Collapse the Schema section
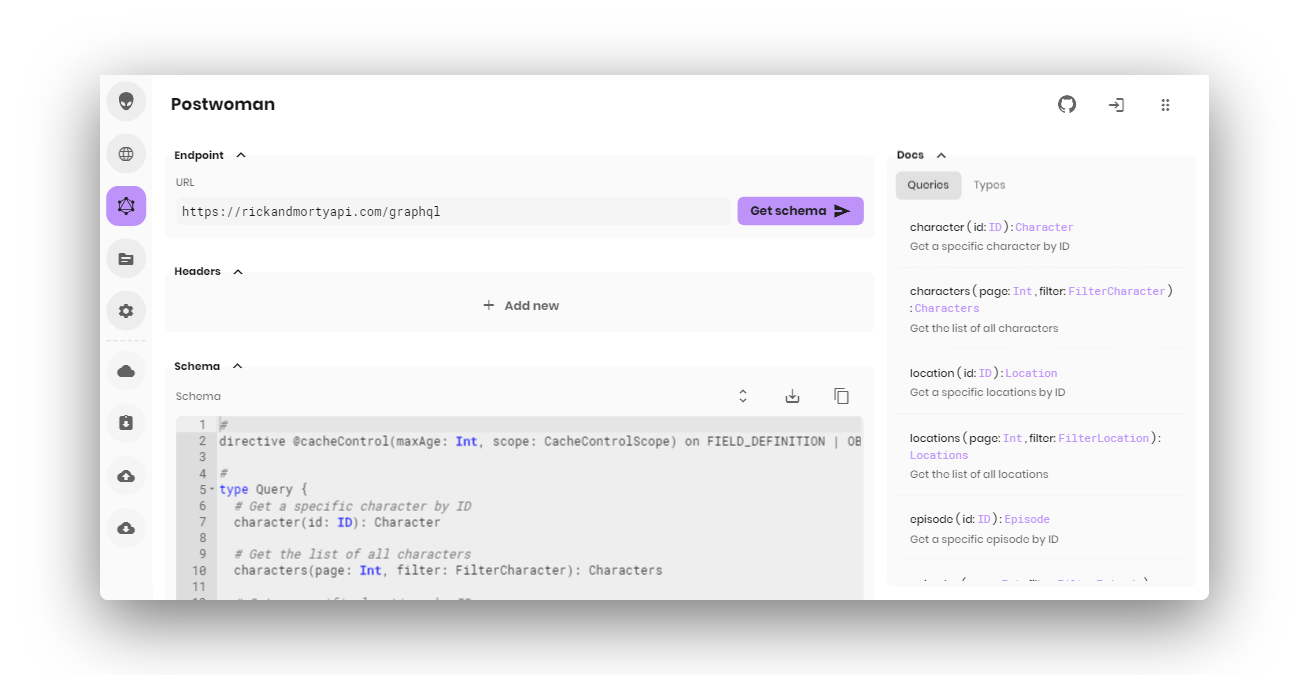 coord(238,366)
